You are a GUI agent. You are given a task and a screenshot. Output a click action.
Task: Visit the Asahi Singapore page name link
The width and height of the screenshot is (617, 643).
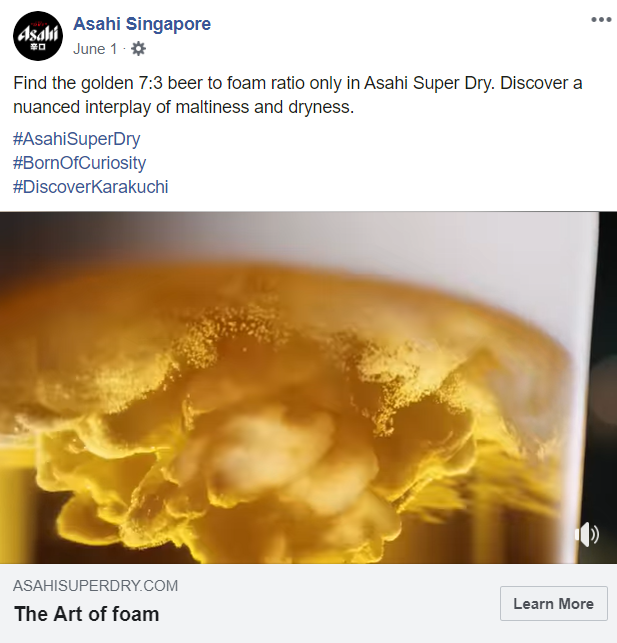tap(142, 24)
